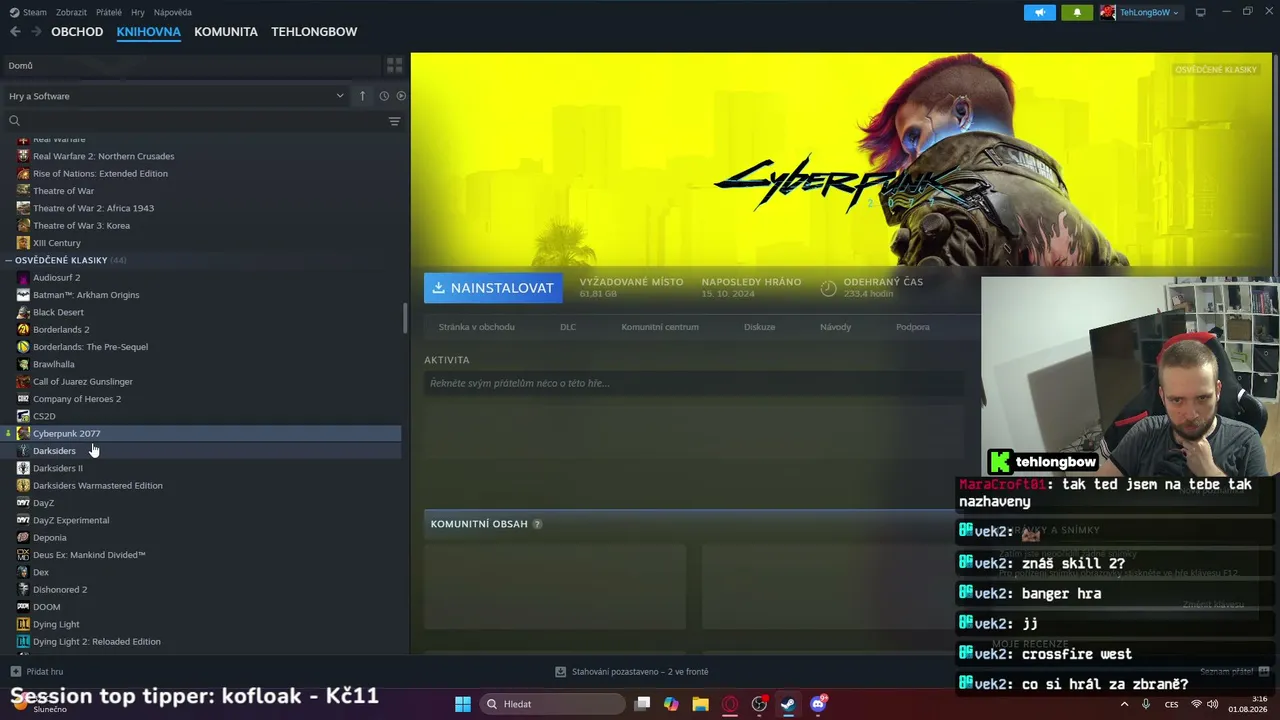Viewport: 1280px width, 720px height.
Task: Sort library by recent activity clock icon
Action: point(384,96)
